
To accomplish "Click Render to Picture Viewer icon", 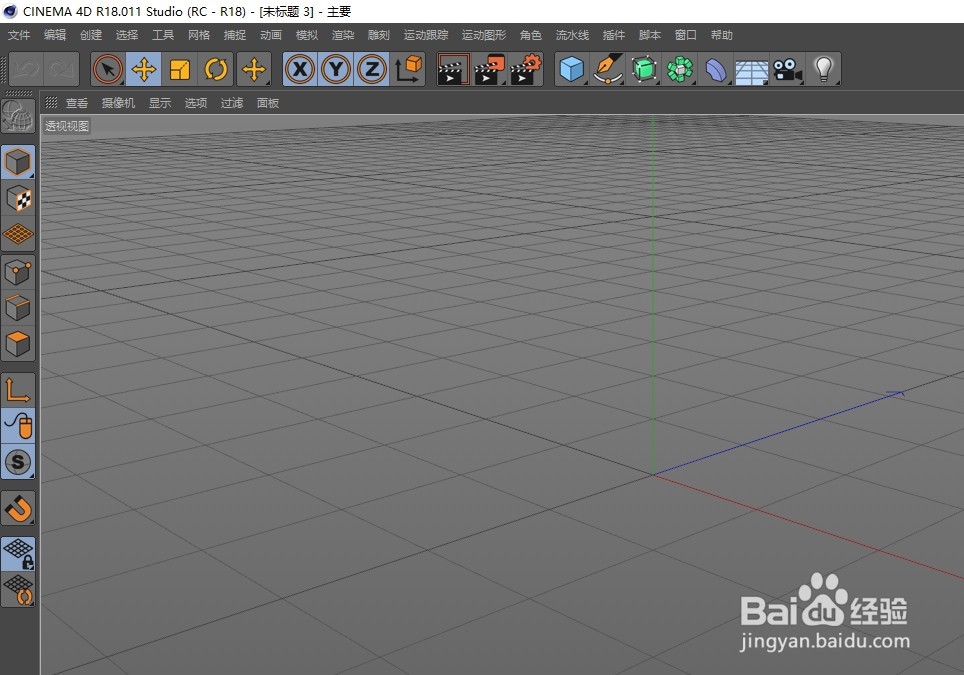I will tap(489, 69).
